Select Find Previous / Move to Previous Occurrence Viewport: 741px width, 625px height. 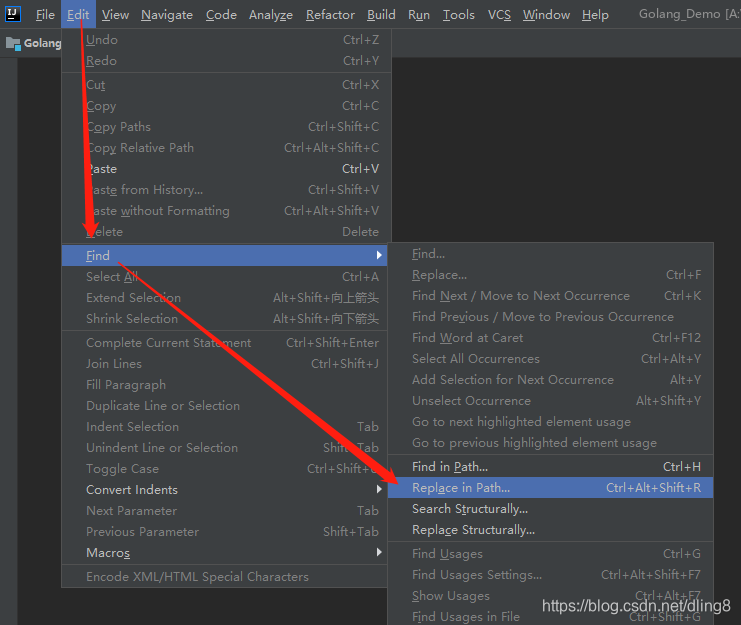pyautogui.click(x=551, y=317)
